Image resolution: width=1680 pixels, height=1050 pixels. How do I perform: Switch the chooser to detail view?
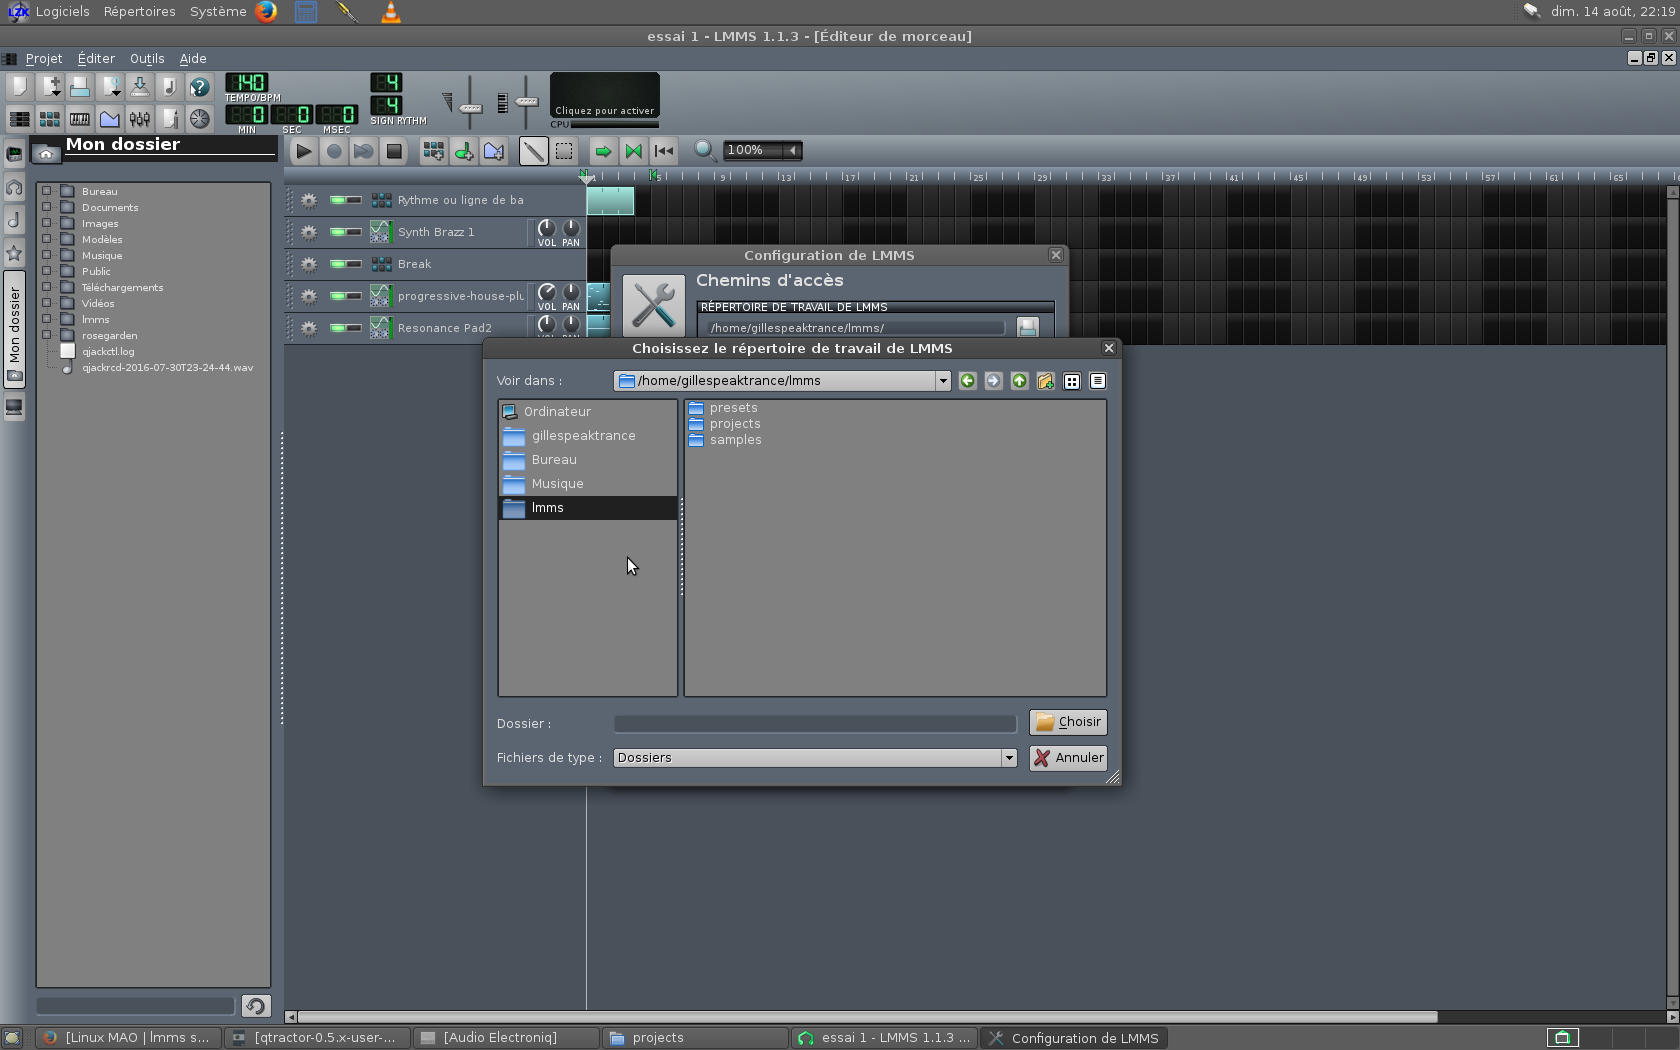(x=1098, y=381)
